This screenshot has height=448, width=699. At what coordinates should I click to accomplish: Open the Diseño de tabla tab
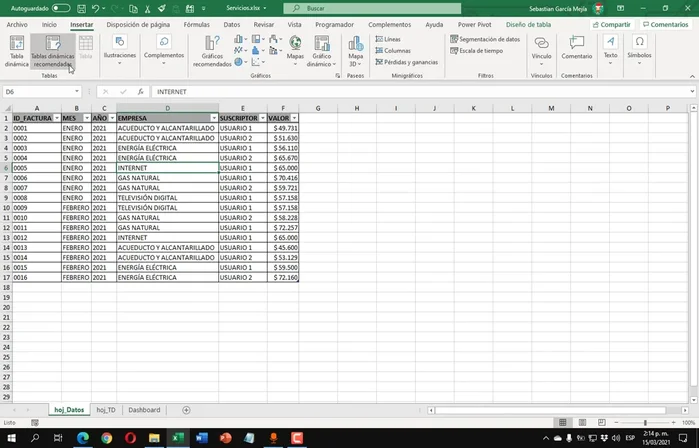[x=528, y=25]
